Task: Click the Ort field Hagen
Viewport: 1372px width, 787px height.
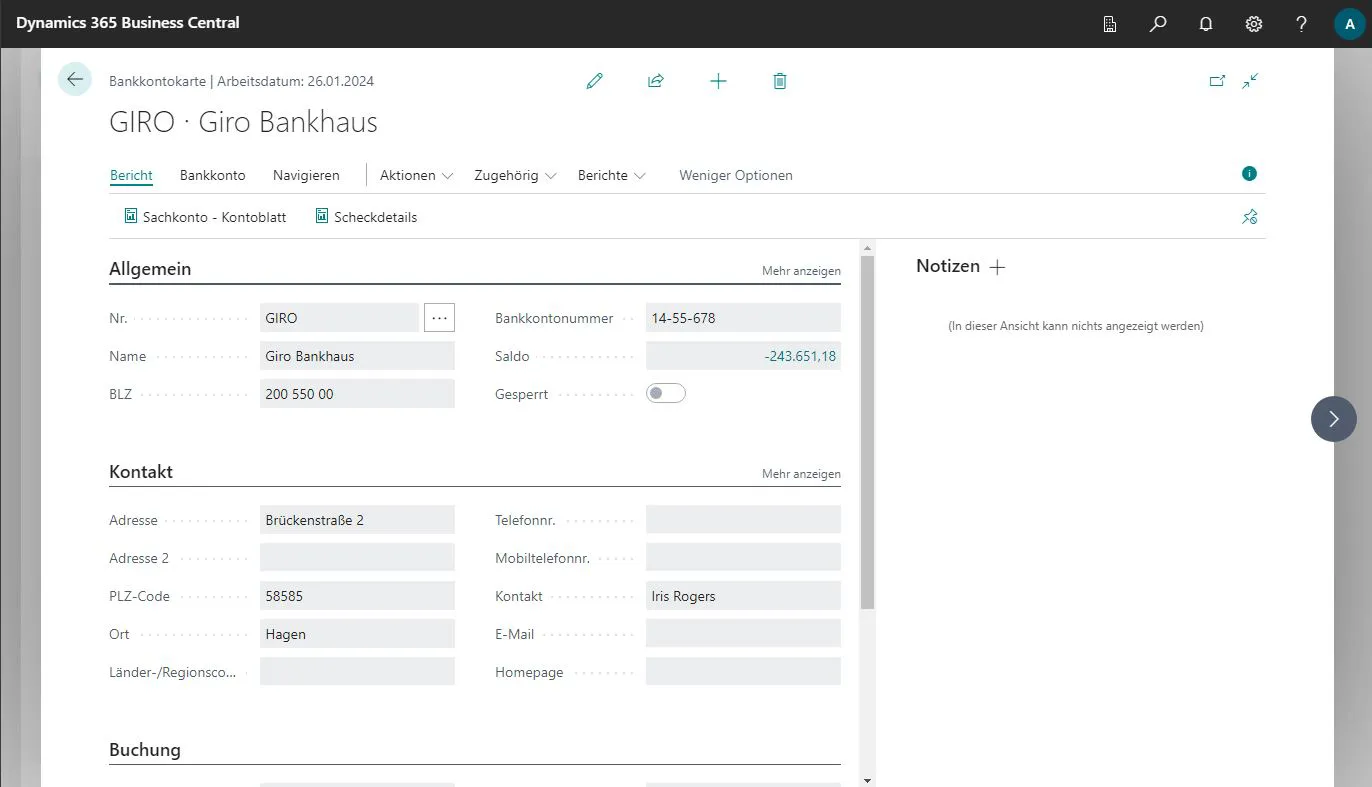Action: (x=357, y=634)
